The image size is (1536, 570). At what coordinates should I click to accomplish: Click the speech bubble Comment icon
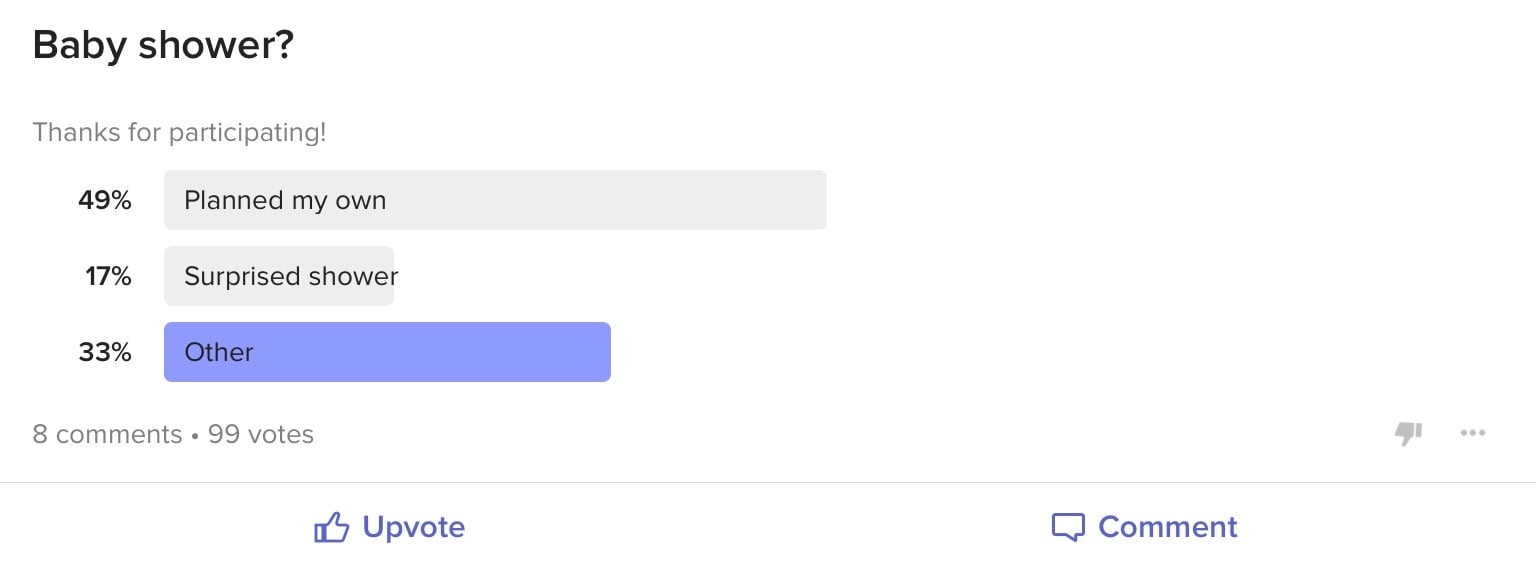1068,527
